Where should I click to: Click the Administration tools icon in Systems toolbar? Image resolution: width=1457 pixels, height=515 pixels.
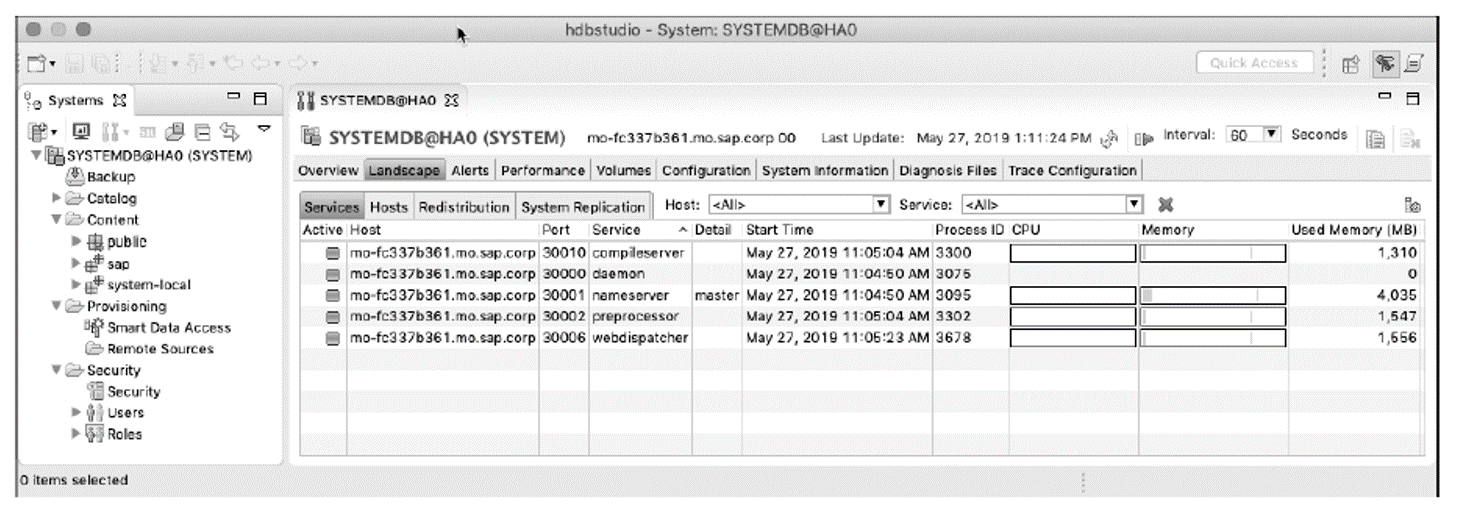coord(110,132)
